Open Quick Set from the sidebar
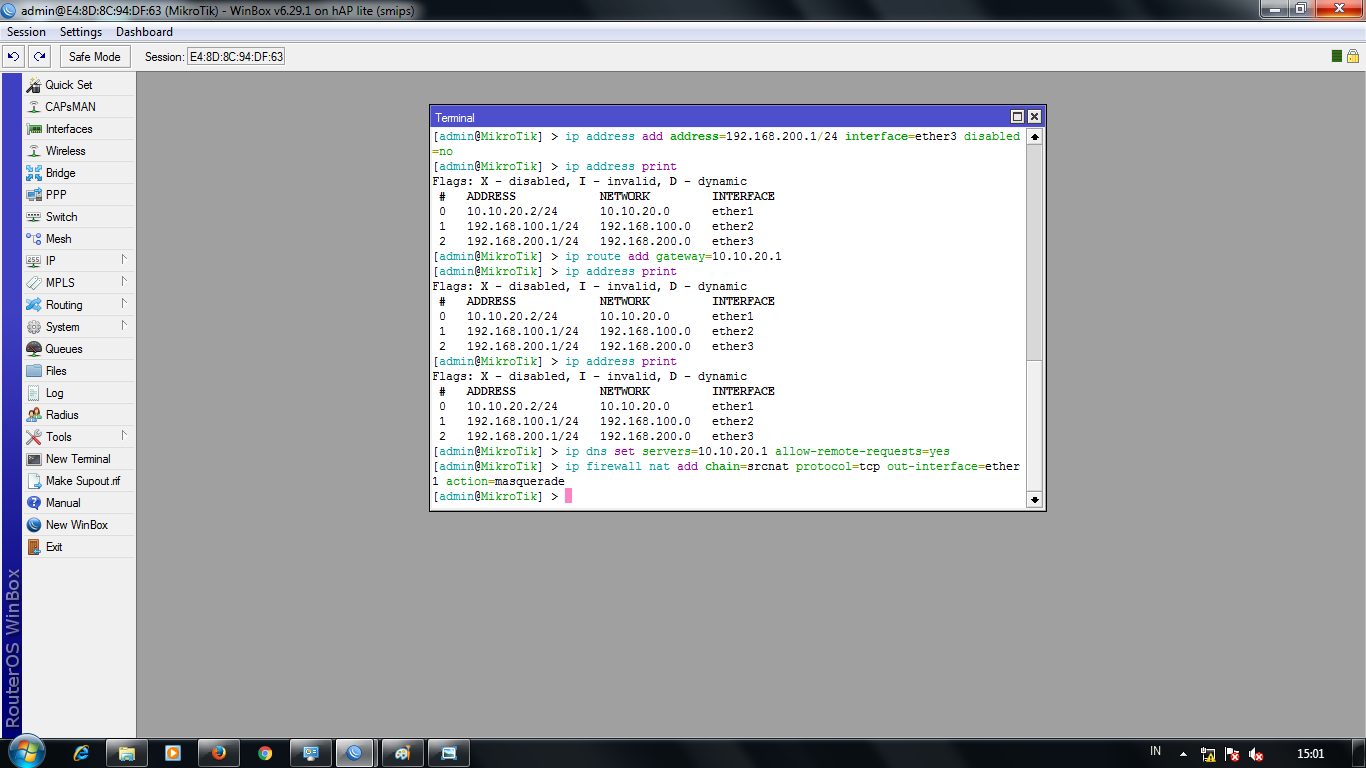 coord(68,85)
